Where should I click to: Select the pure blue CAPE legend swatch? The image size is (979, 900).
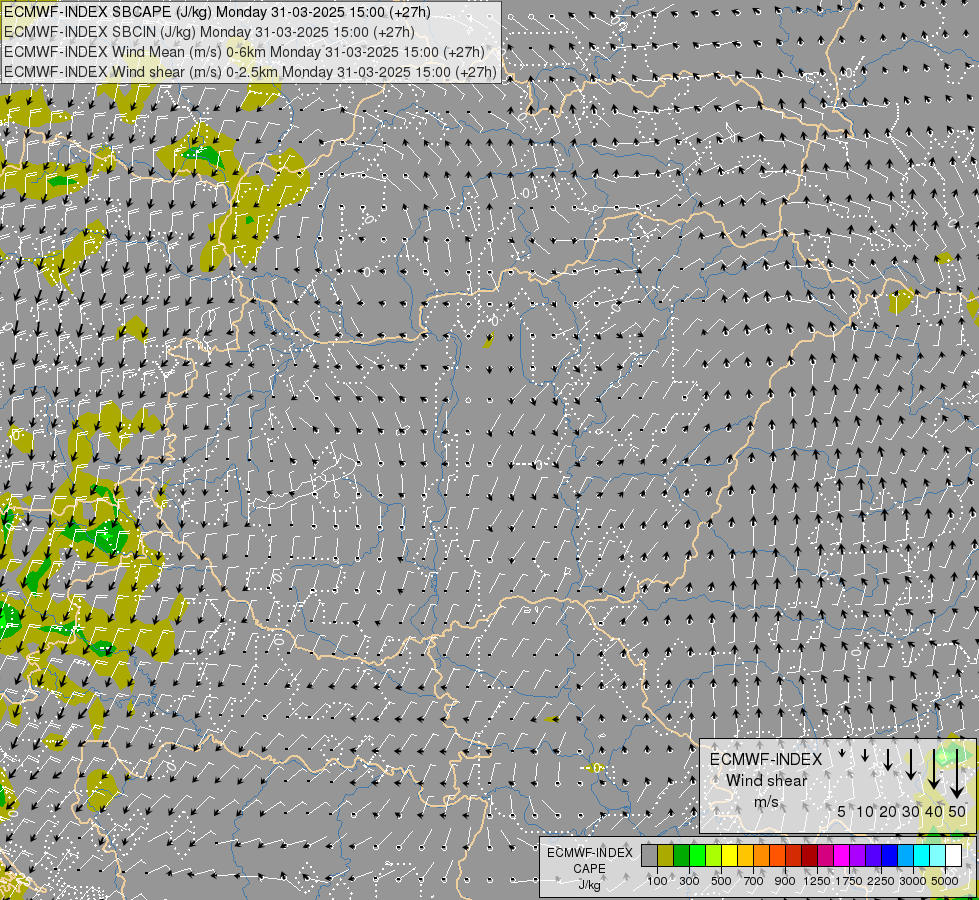890,855
